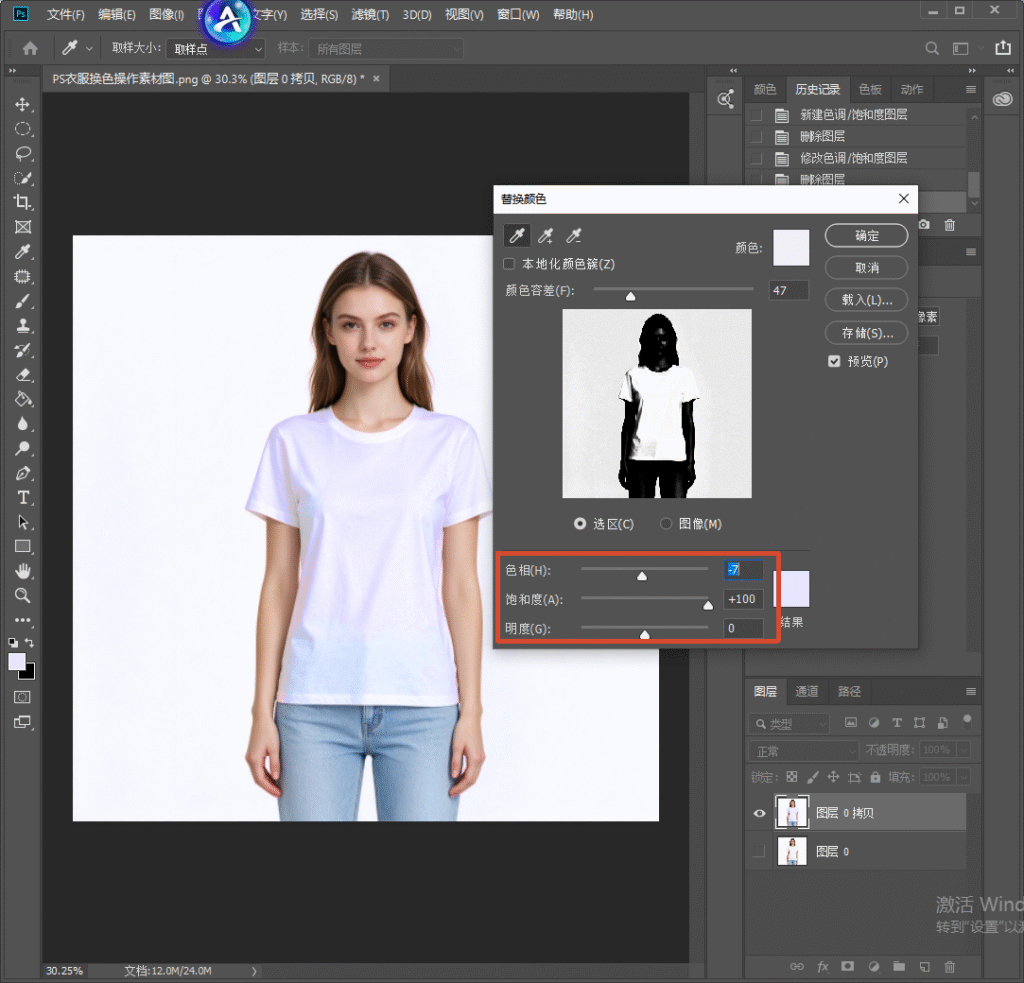
Task: Hide the 图层 0 拷贝 layer
Action: [759, 813]
